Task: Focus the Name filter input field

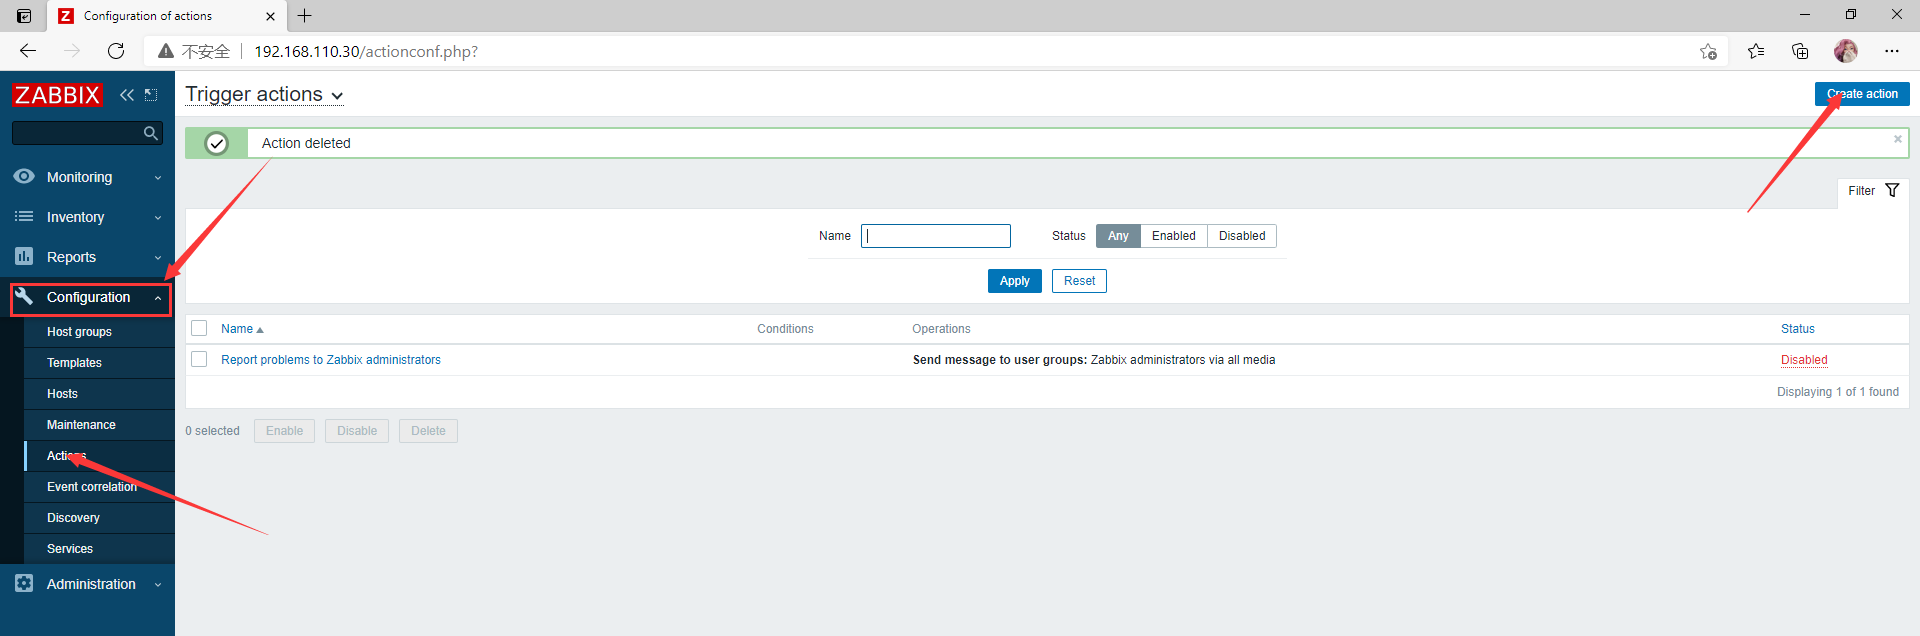Action: coord(936,236)
